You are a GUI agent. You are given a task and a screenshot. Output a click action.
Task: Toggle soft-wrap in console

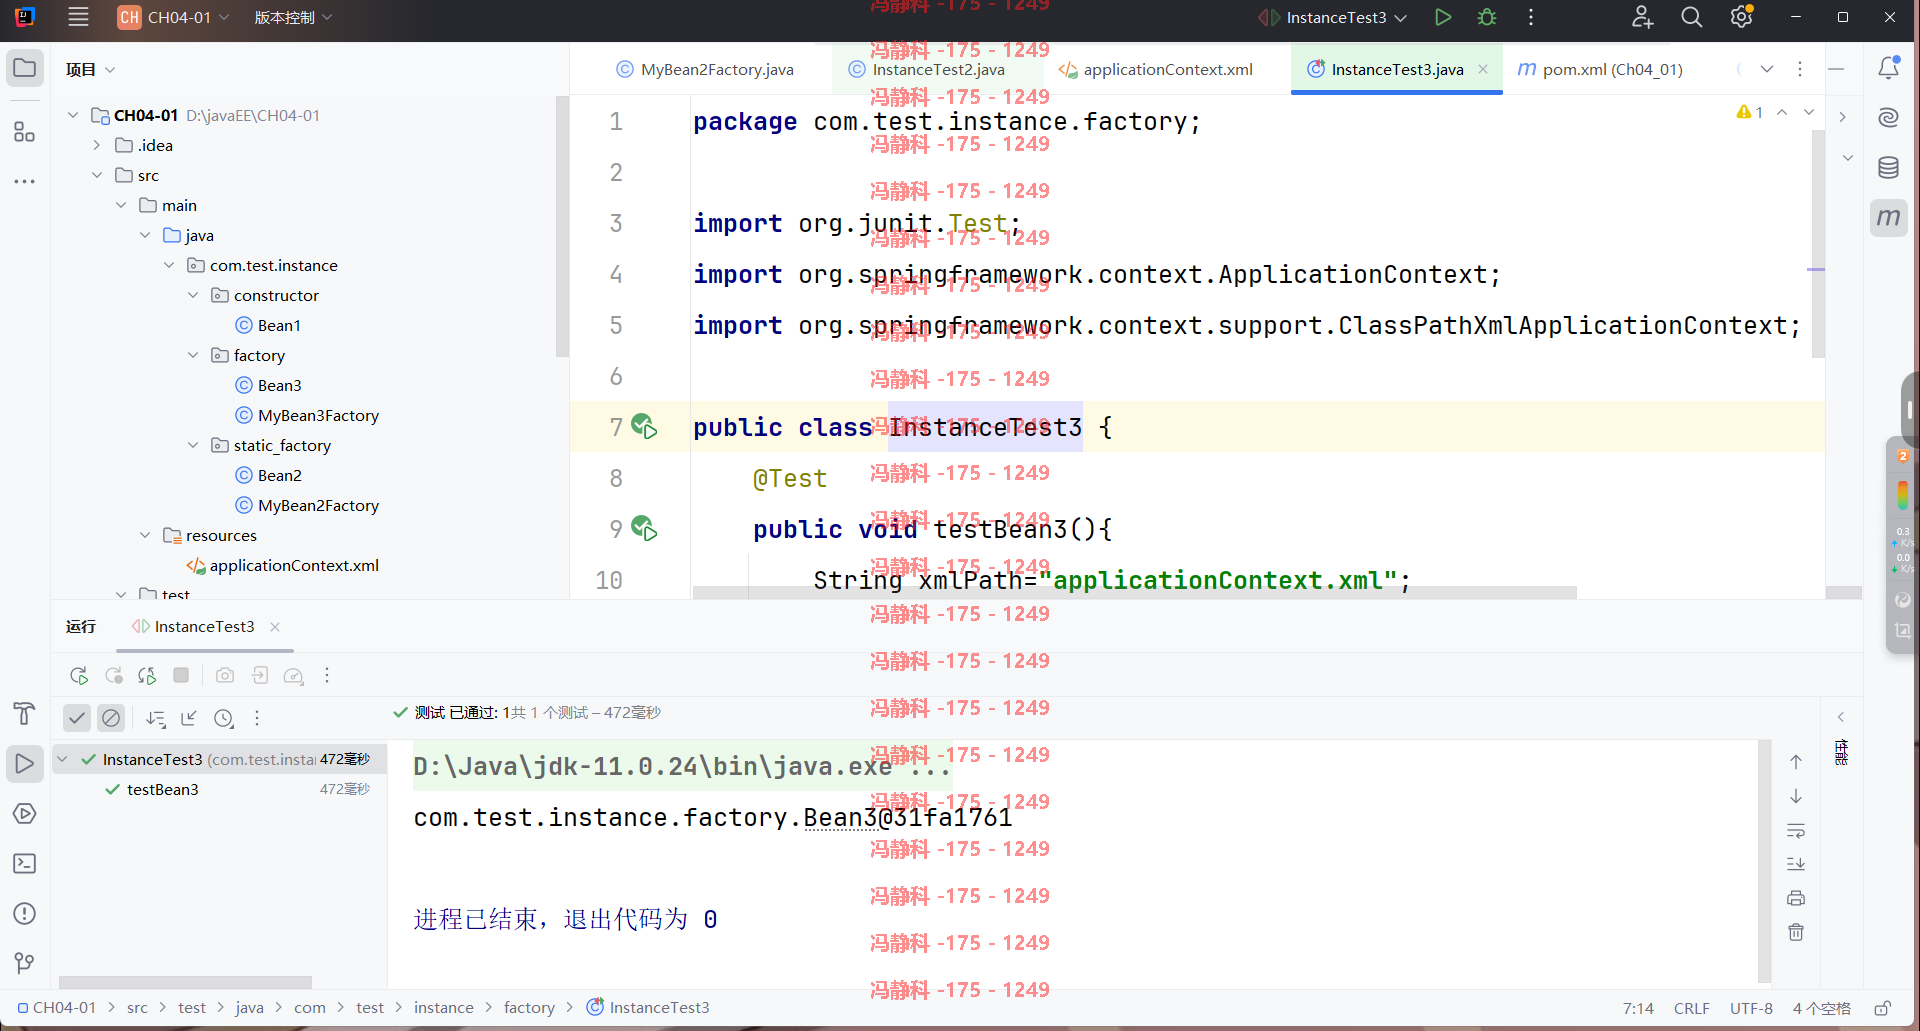(1796, 830)
